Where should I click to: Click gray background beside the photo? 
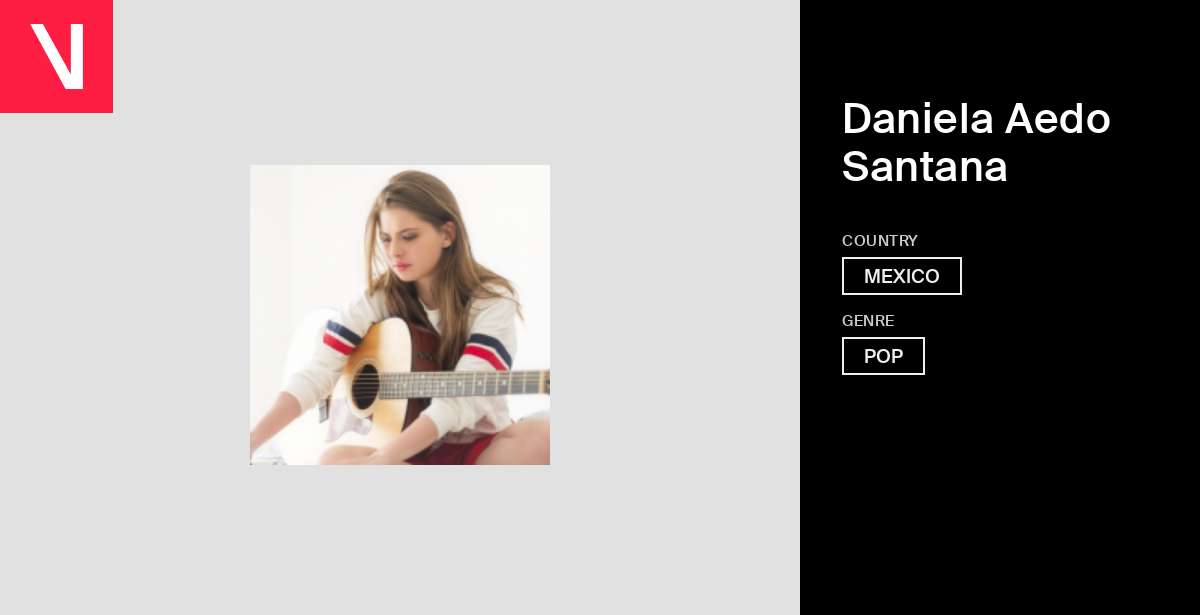pos(650,315)
